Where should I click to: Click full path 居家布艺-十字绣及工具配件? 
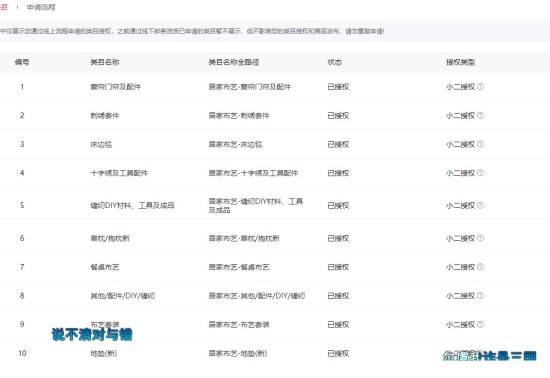pos(253,173)
